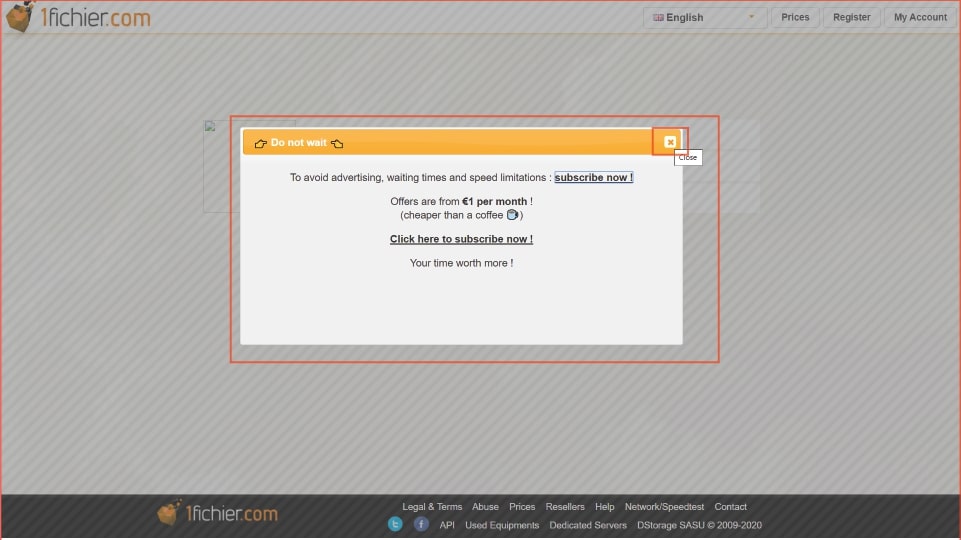The image size is (961, 540).
Task: Click the Contact footer link
Action: click(730, 507)
